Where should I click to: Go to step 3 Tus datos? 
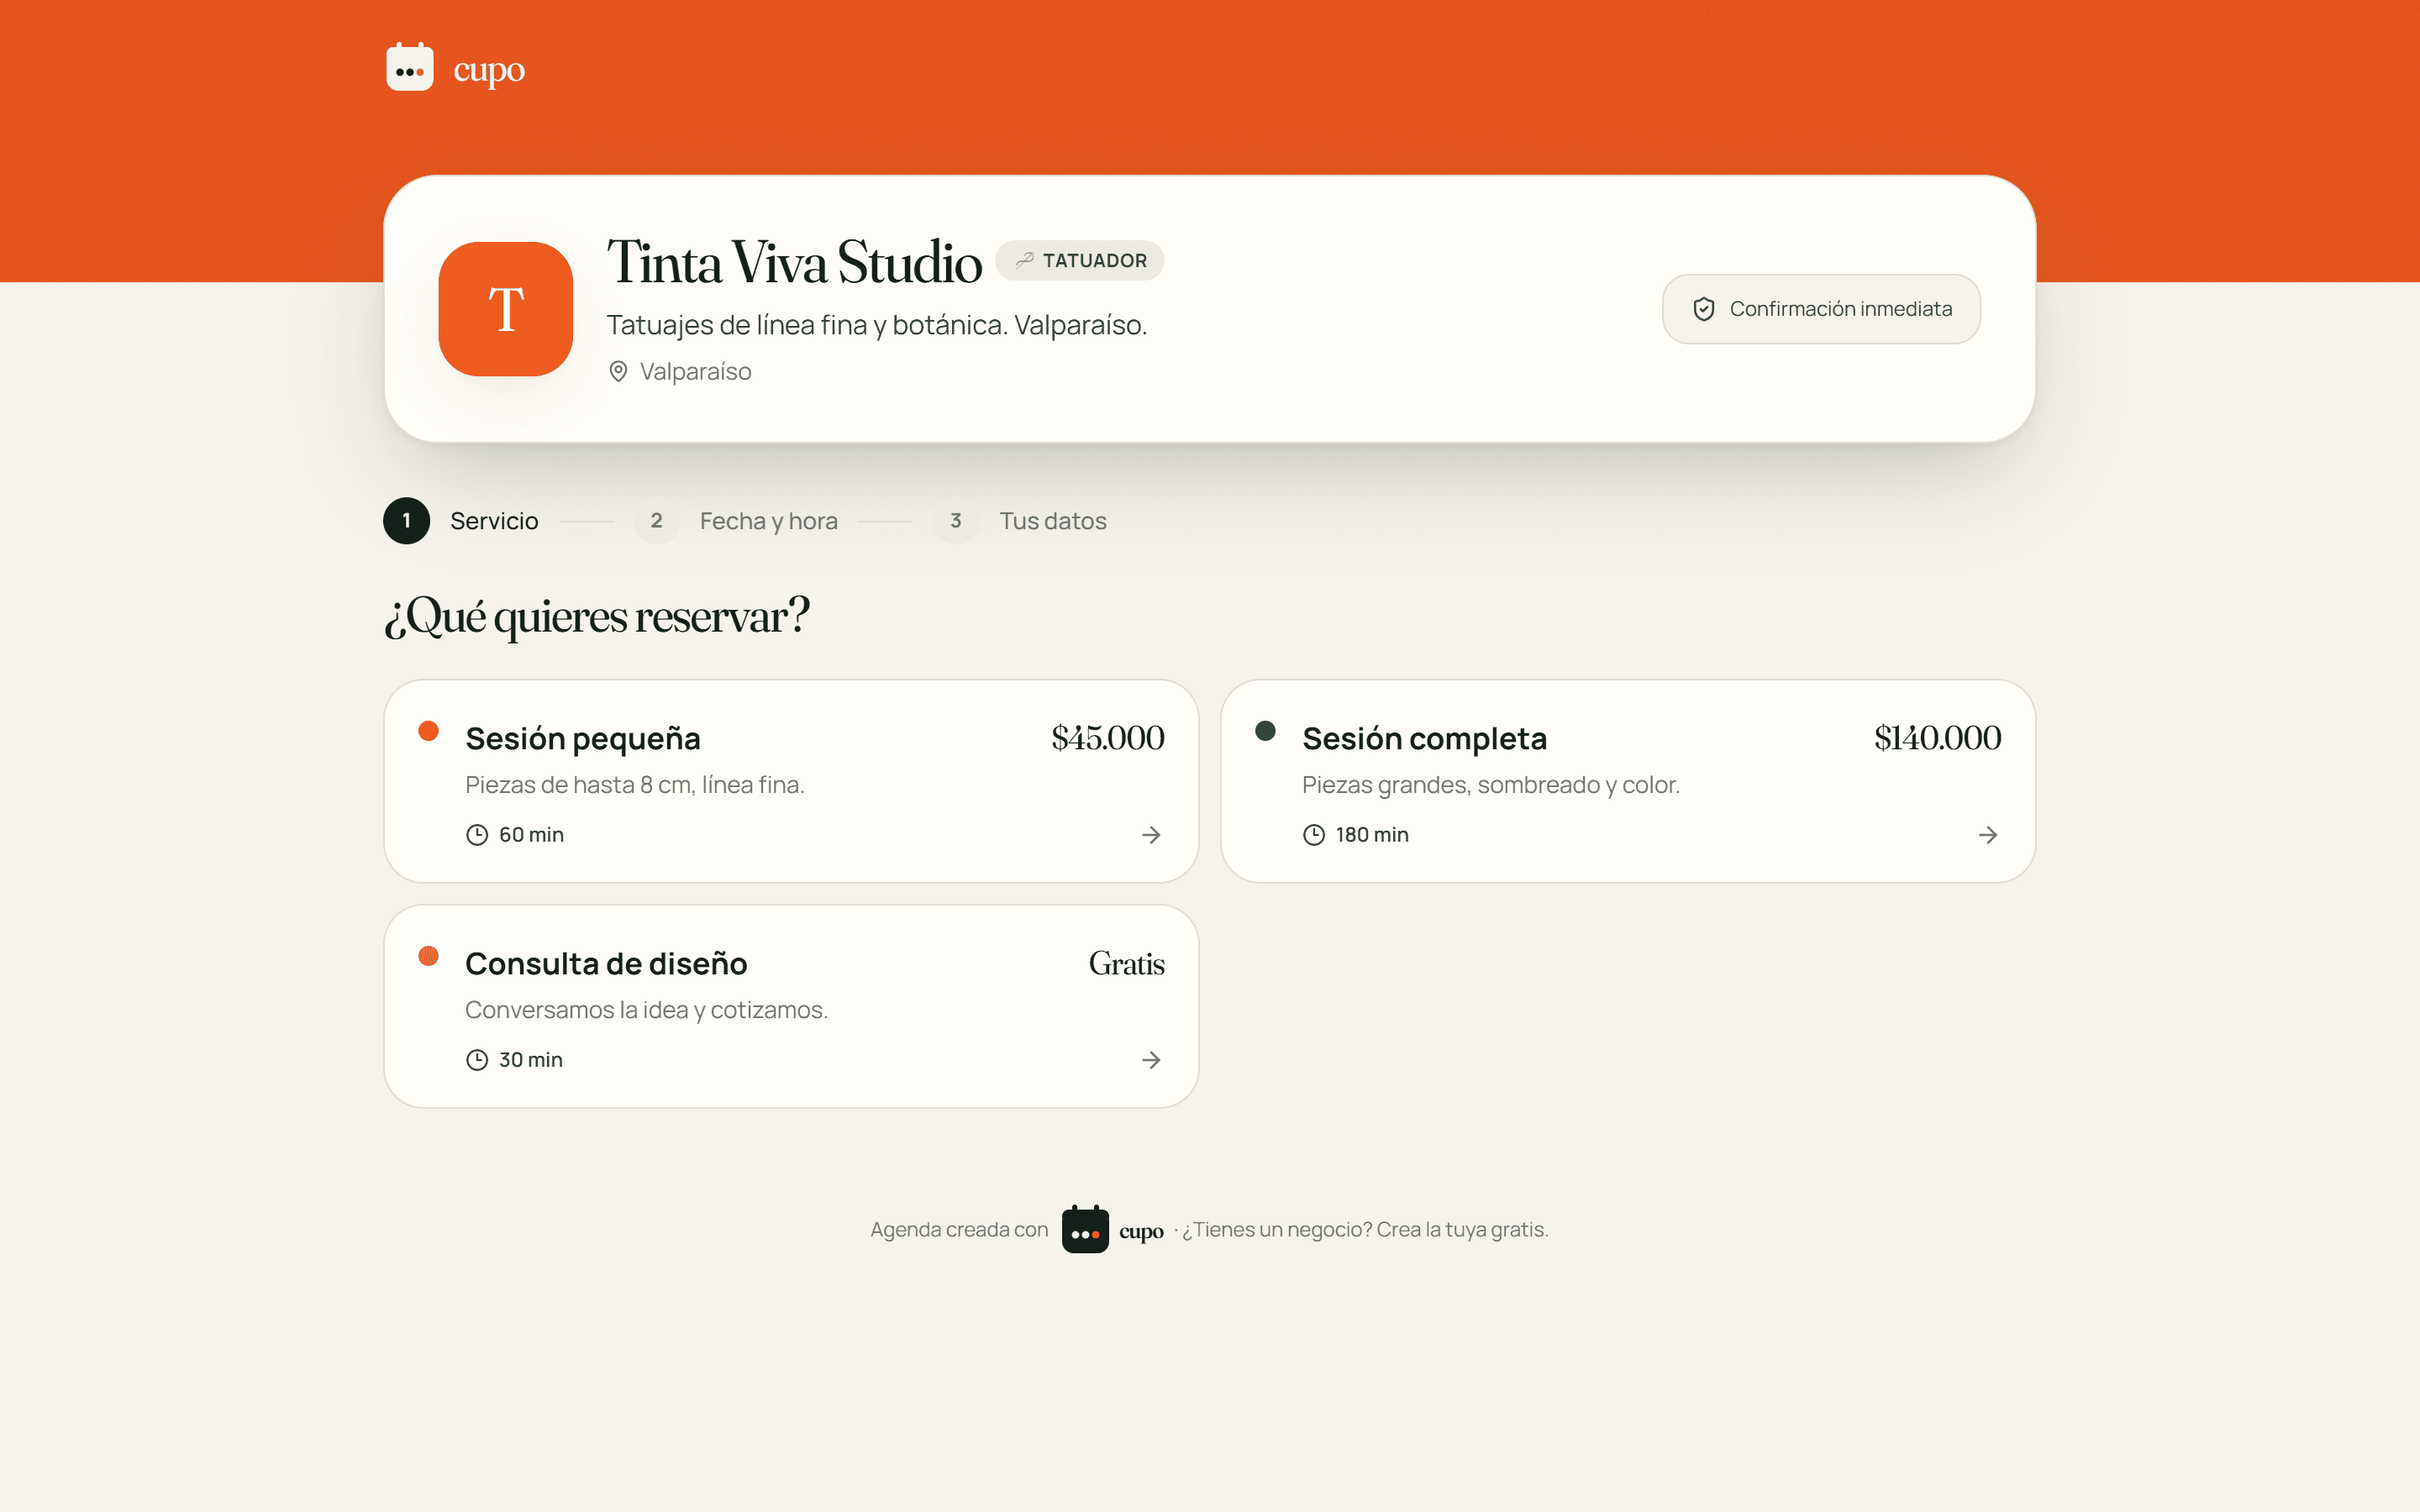click(1020, 521)
